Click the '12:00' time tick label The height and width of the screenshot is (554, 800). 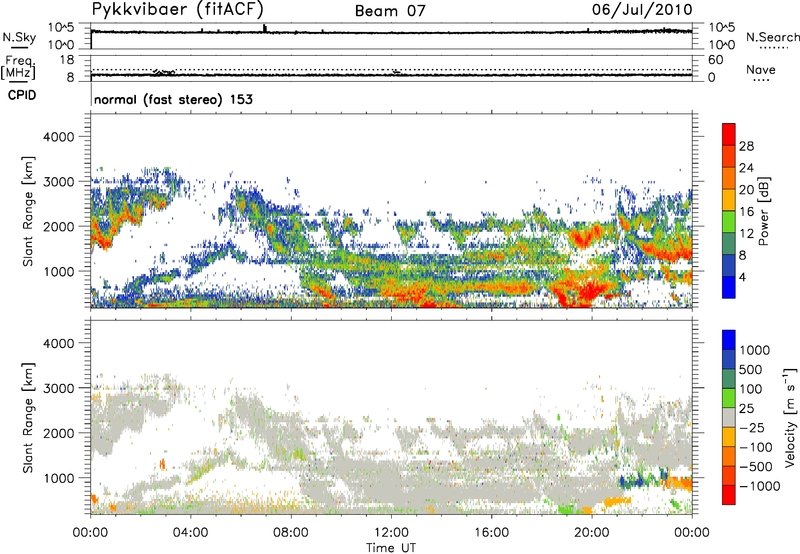(391, 533)
